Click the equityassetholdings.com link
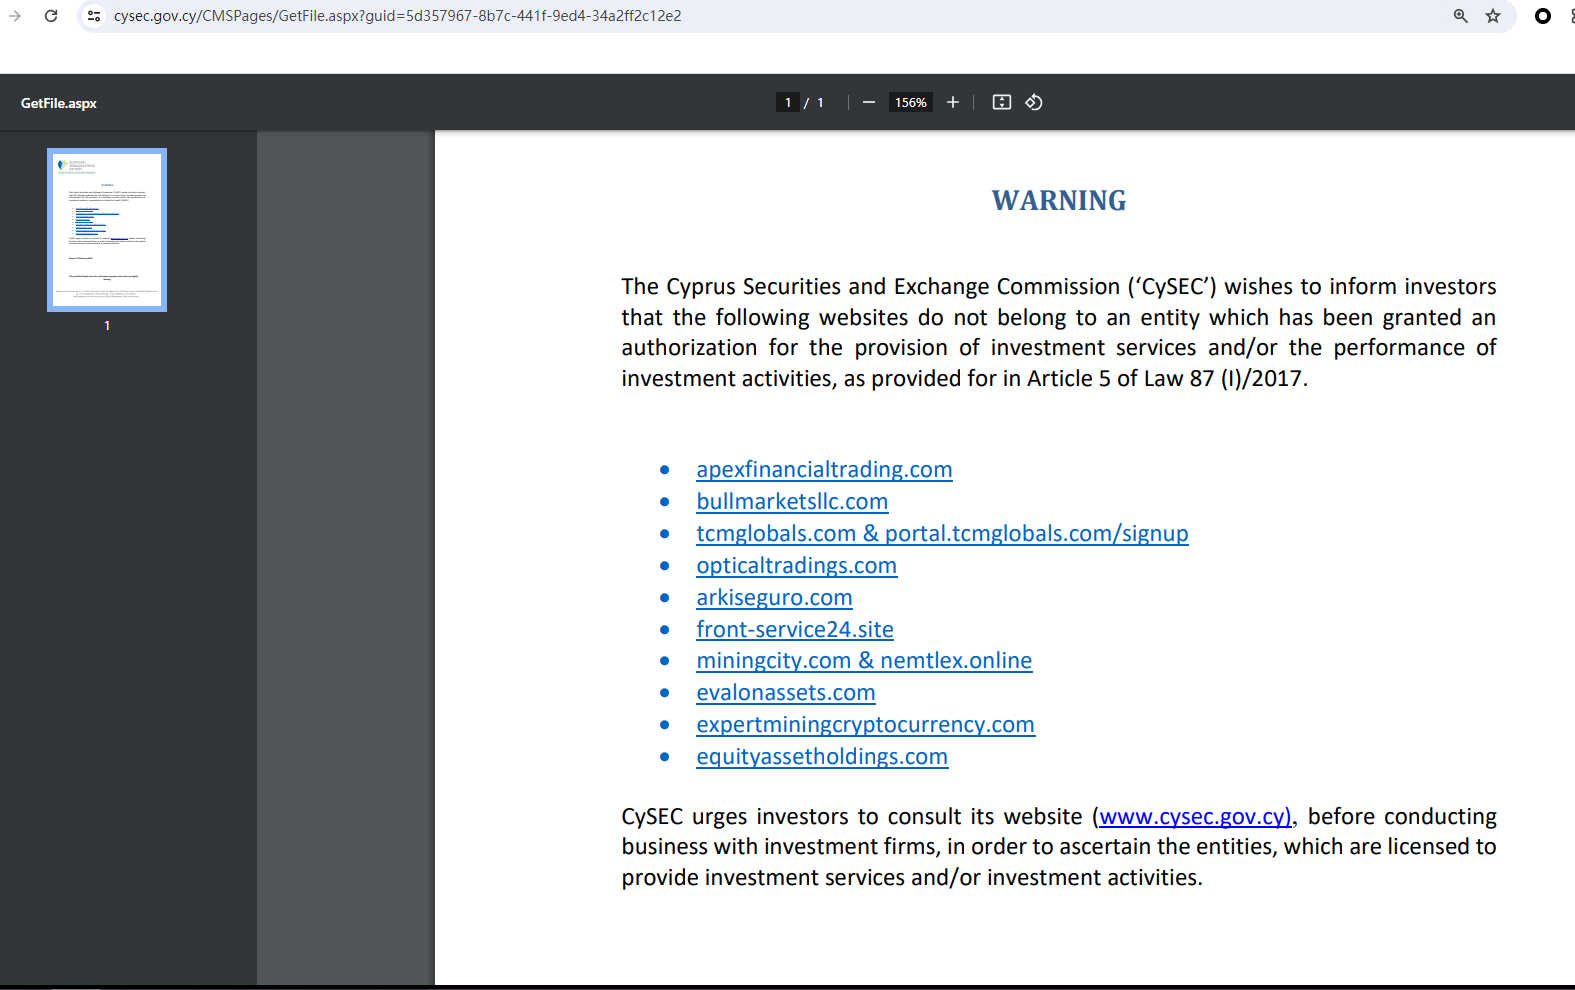 pos(822,757)
